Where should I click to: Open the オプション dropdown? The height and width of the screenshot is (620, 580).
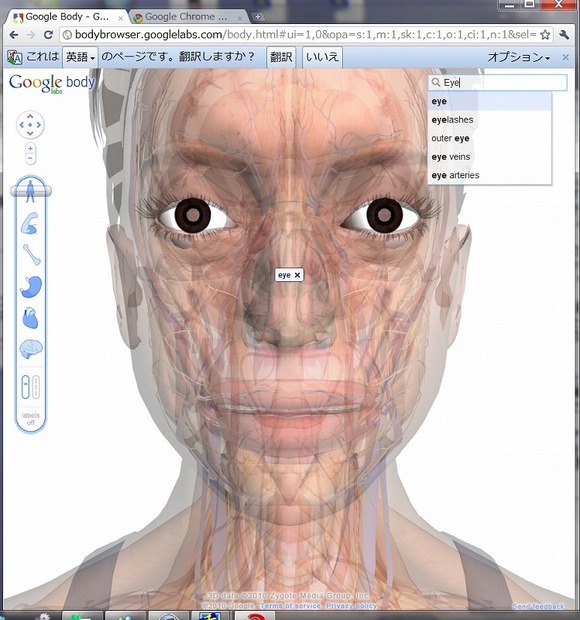(x=519, y=57)
